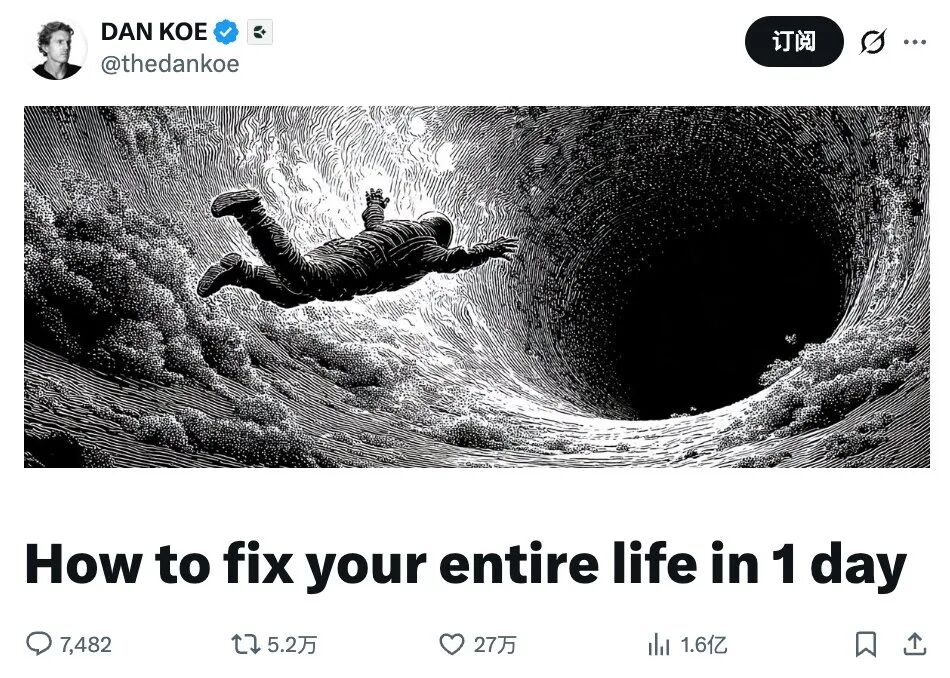
Task: Click the repost arrows icon
Action: (x=245, y=644)
